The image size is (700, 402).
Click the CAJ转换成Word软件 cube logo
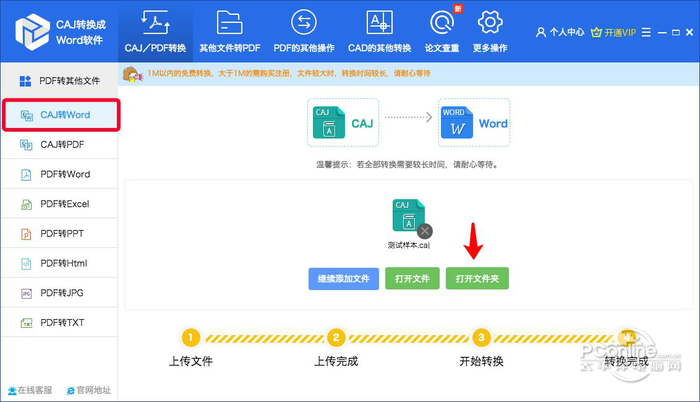[32, 32]
